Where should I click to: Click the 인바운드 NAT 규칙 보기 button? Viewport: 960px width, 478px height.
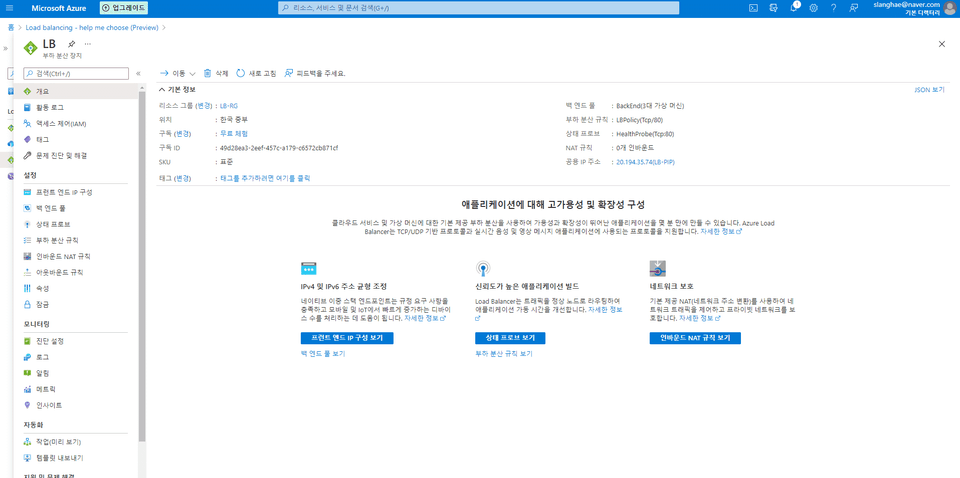(695, 338)
